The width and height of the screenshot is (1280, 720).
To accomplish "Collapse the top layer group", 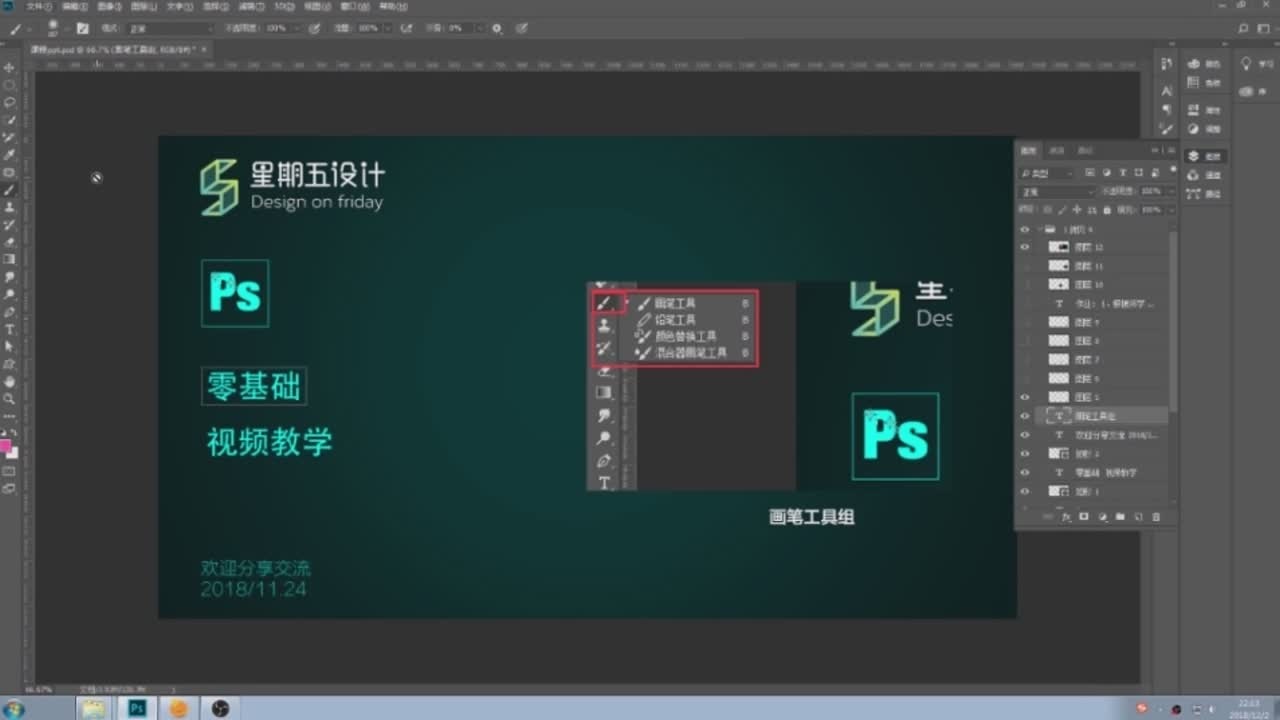I will click(x=1038, y=229).
